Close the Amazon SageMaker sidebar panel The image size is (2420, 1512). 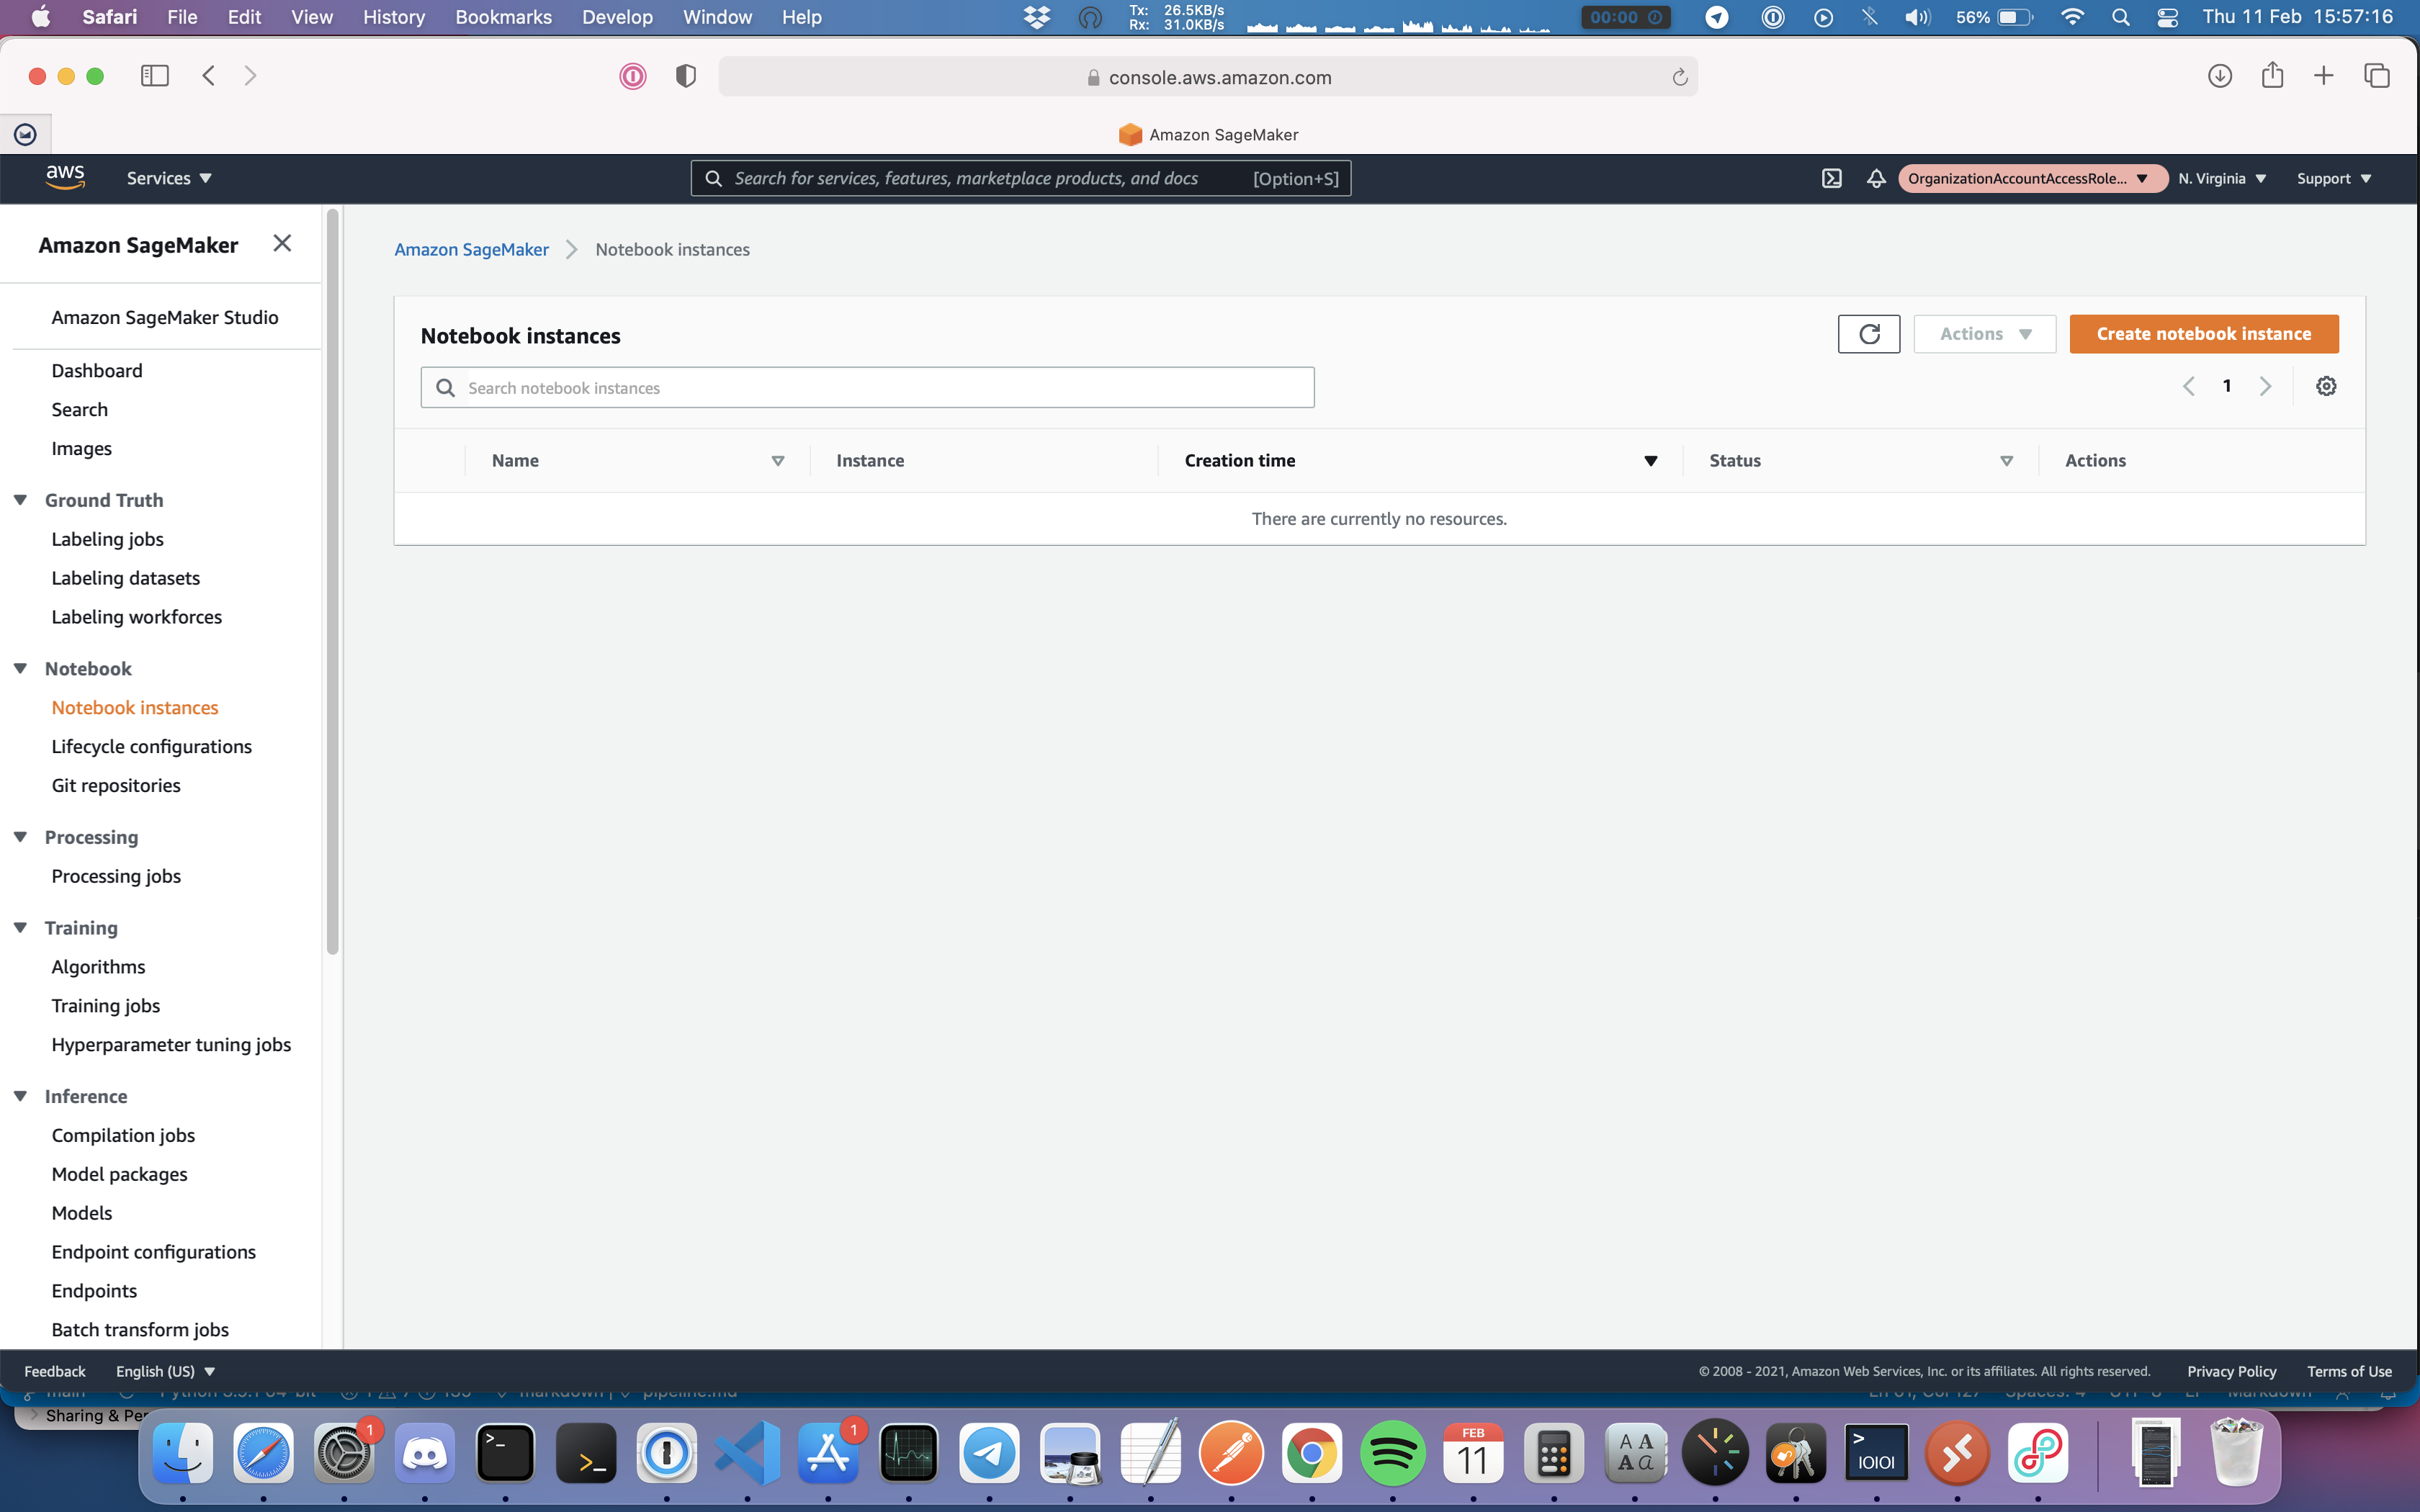[x=282, y=244]
